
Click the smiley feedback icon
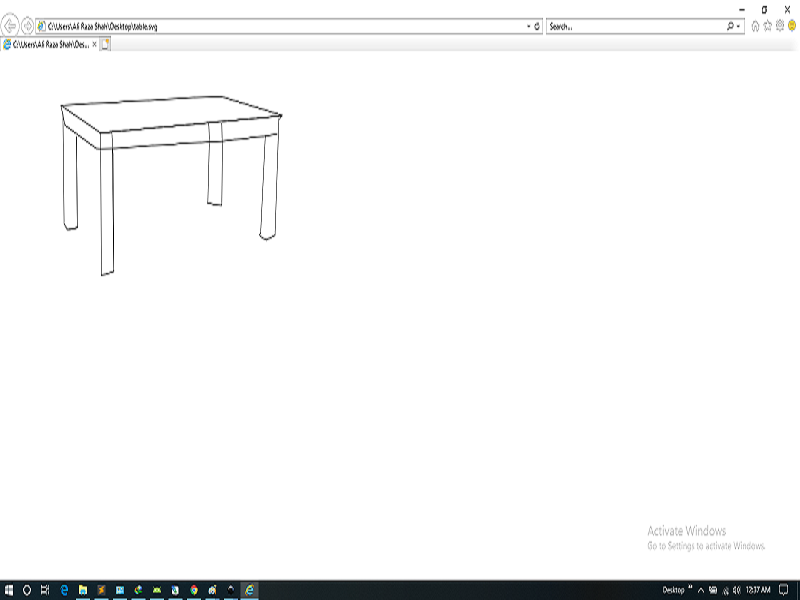(792, 26)
